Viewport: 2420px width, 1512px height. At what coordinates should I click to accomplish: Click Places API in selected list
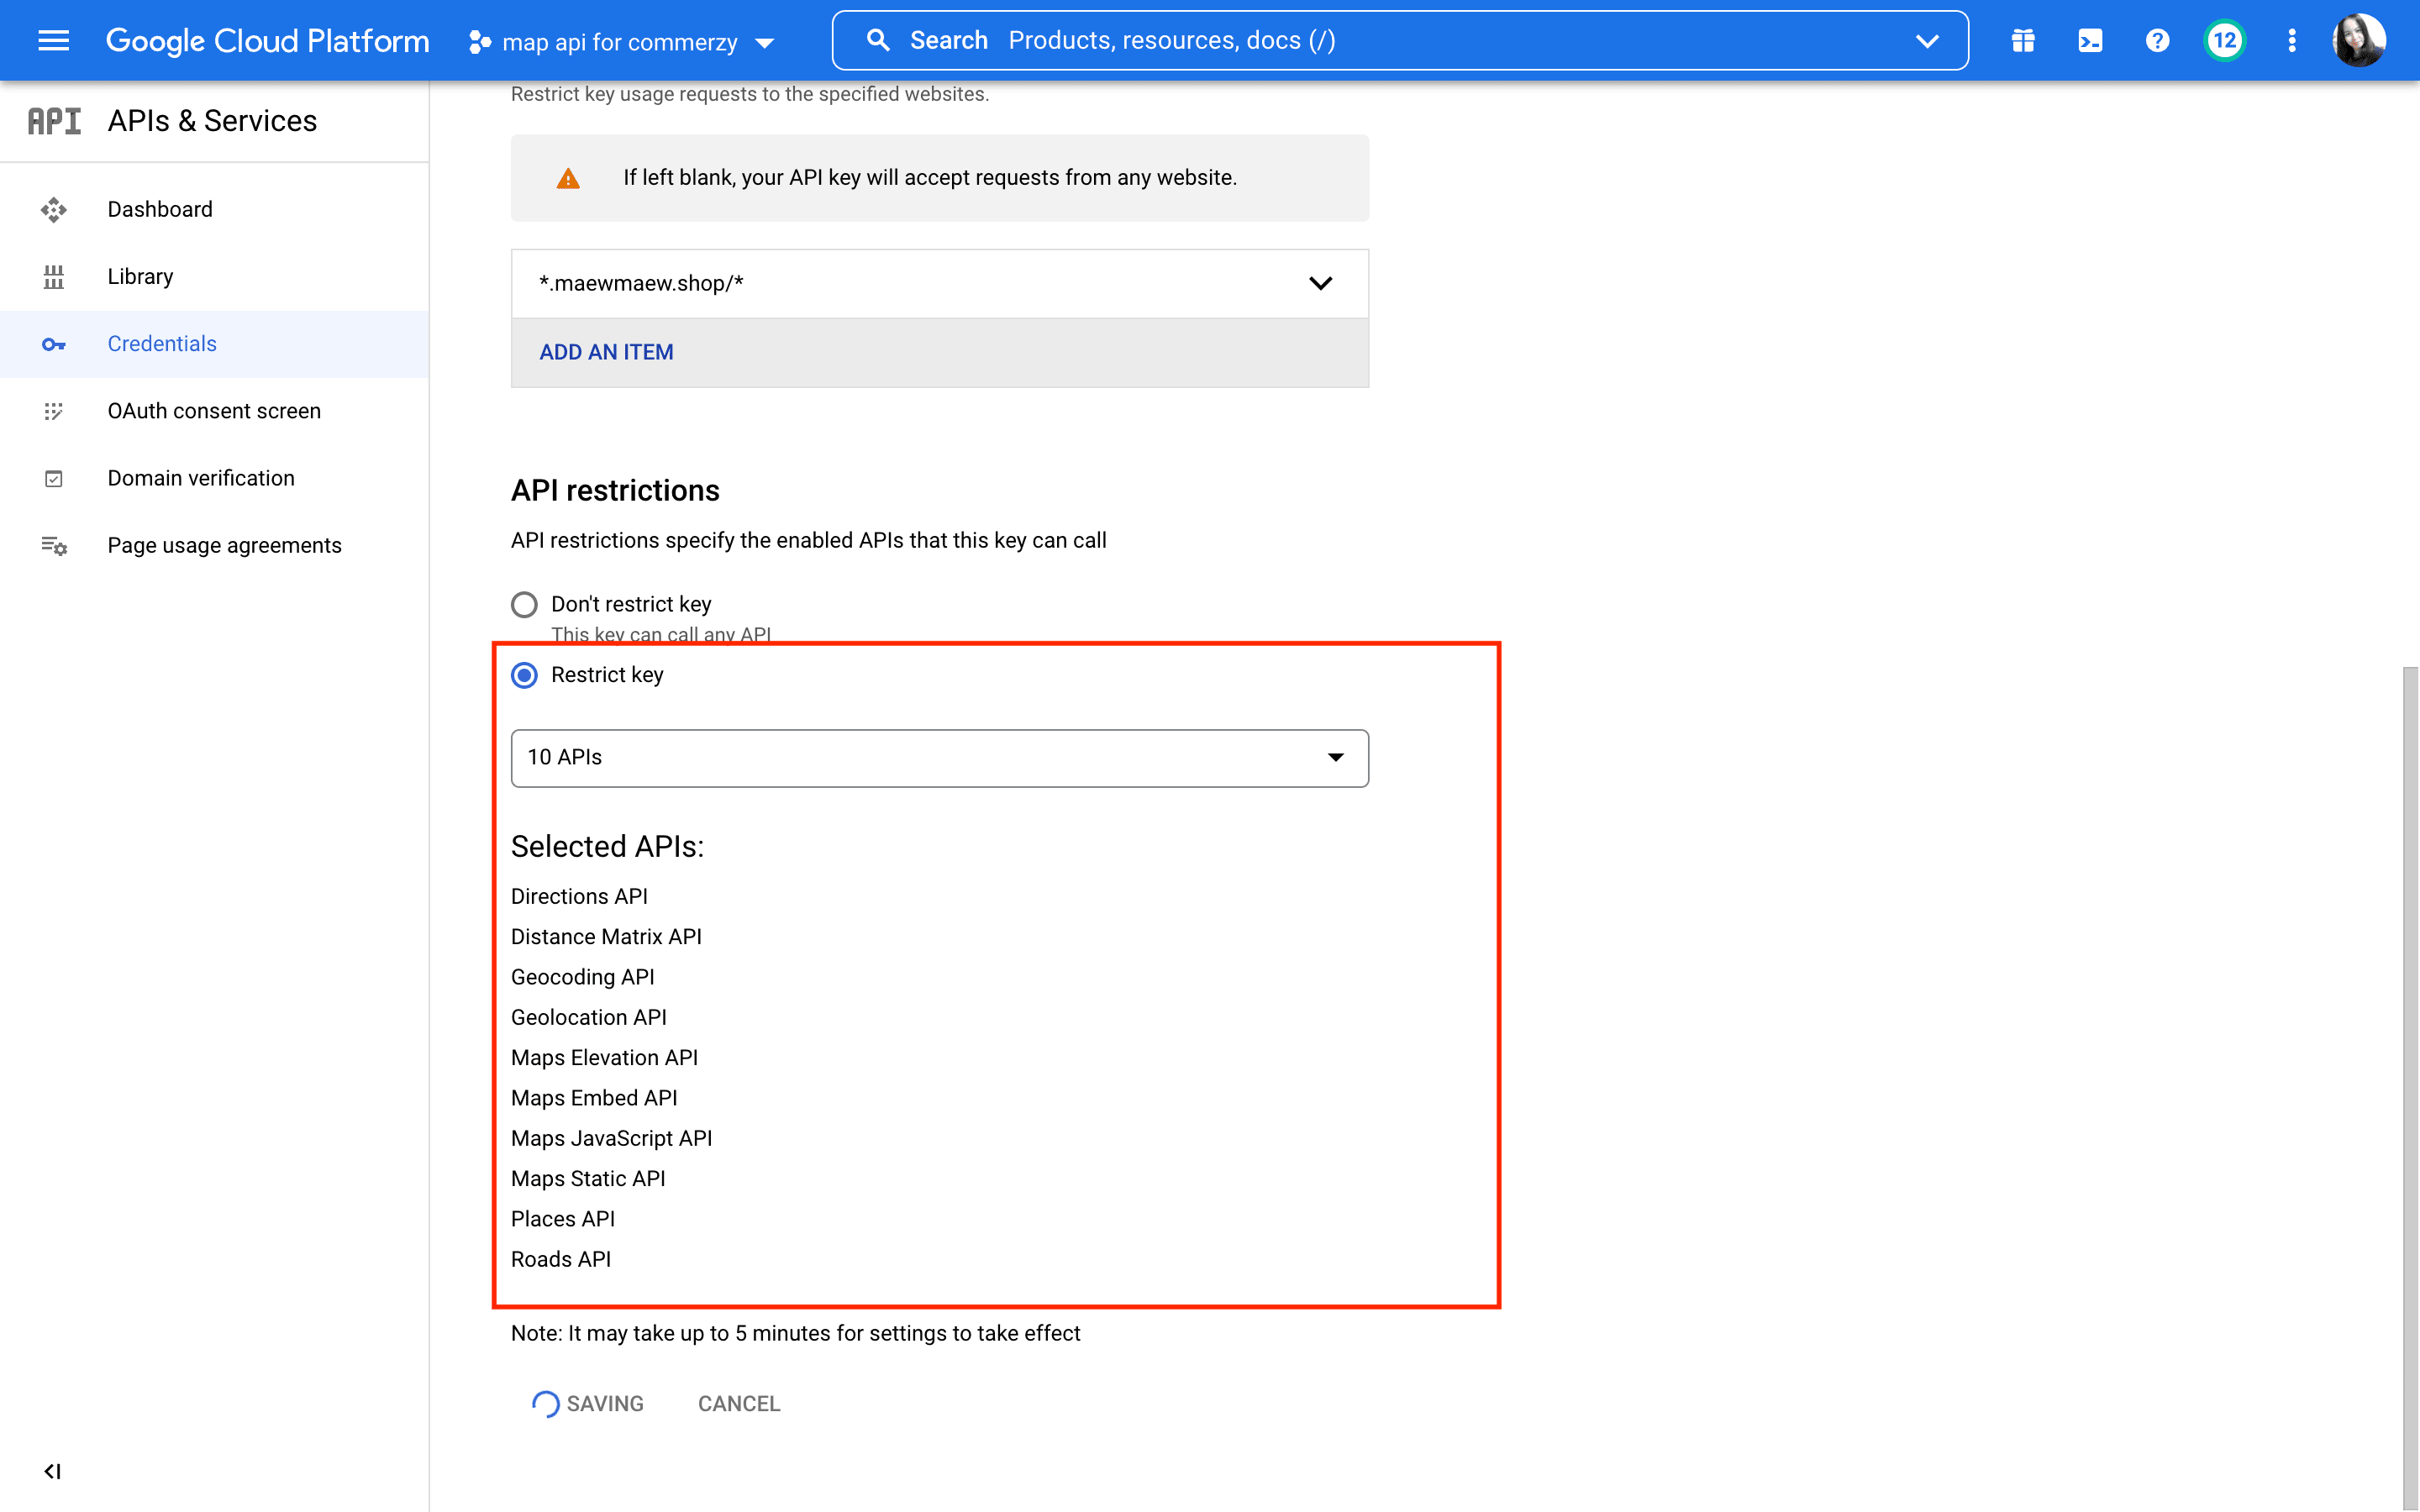pos(562,1219)
